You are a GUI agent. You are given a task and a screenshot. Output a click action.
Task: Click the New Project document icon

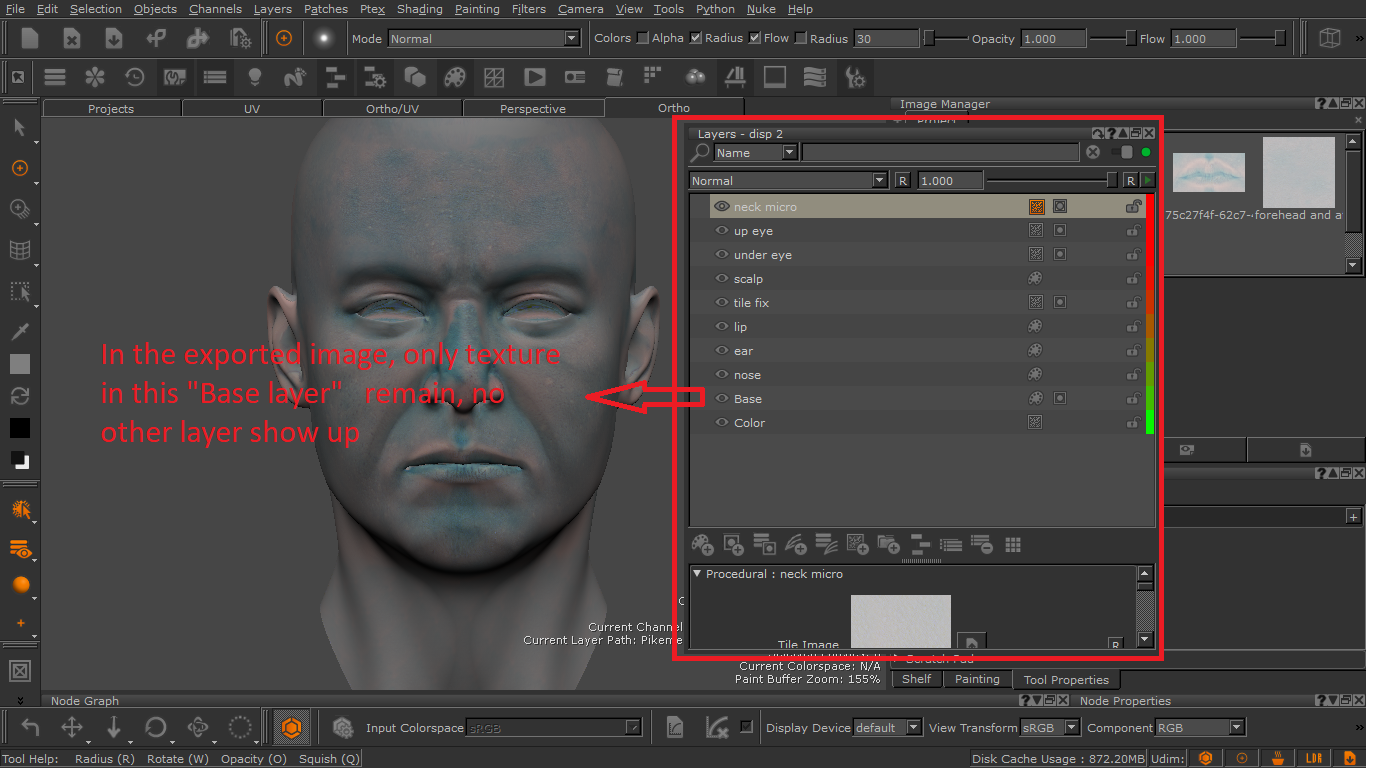(30, 38)
